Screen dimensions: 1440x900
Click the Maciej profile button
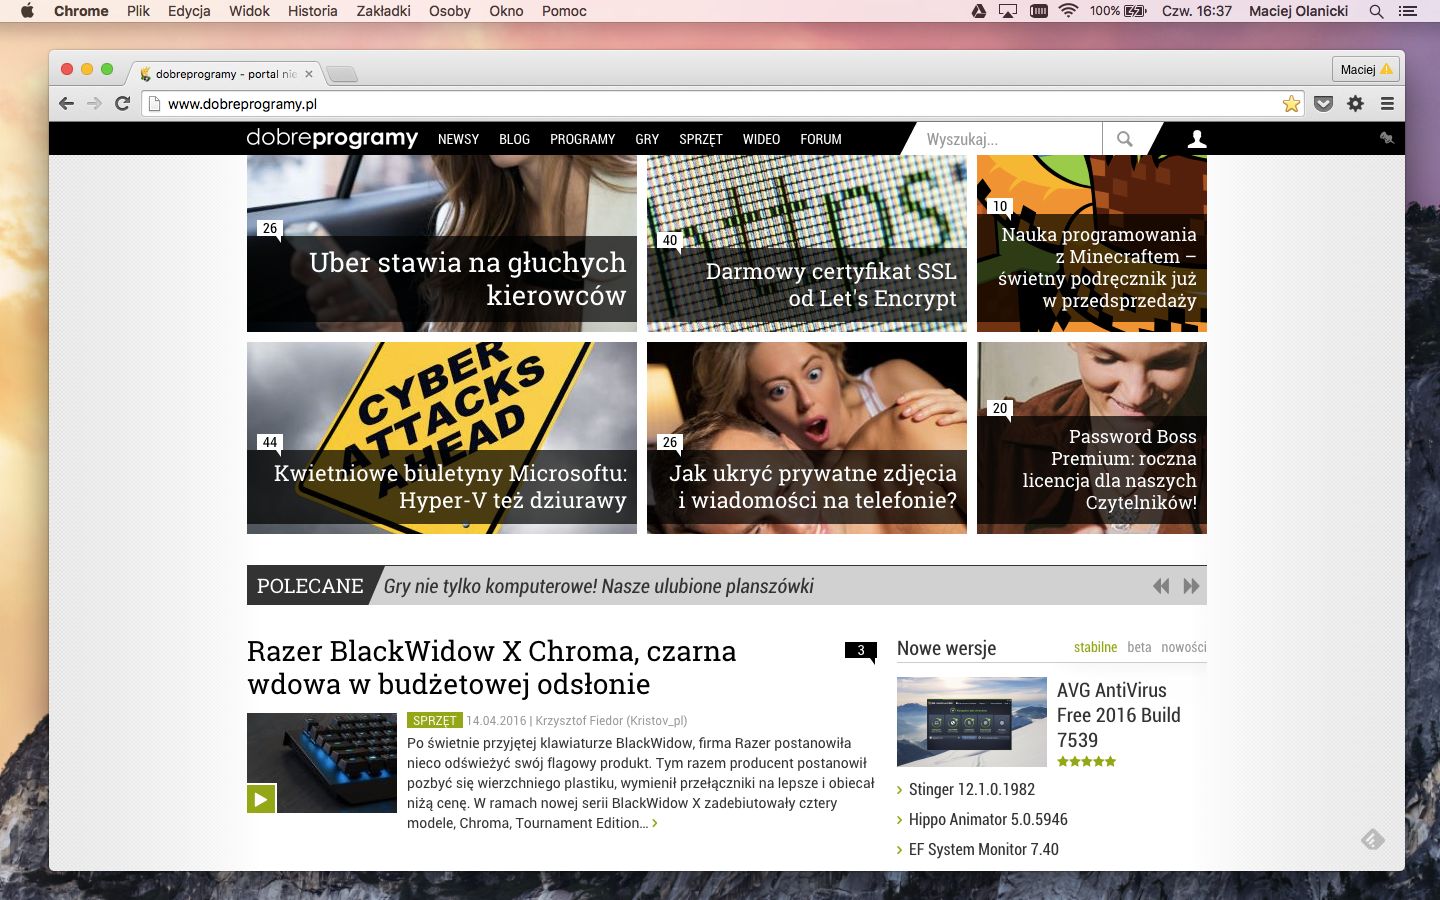[1365, 69]
